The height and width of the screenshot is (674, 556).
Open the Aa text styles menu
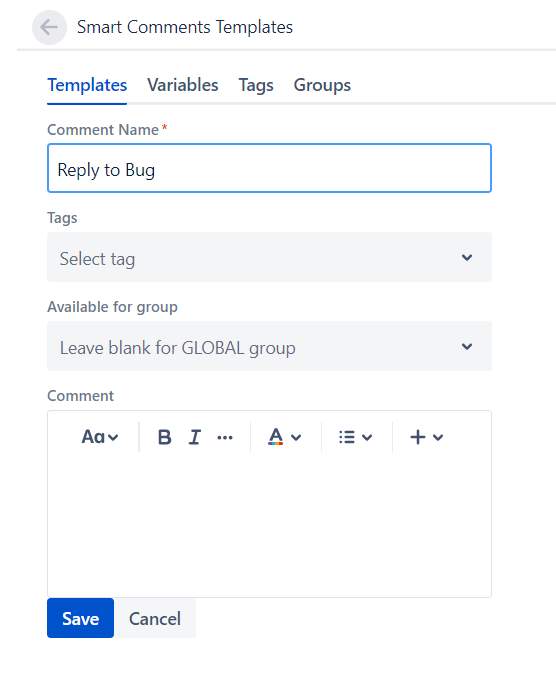click(x=100, y=437)
